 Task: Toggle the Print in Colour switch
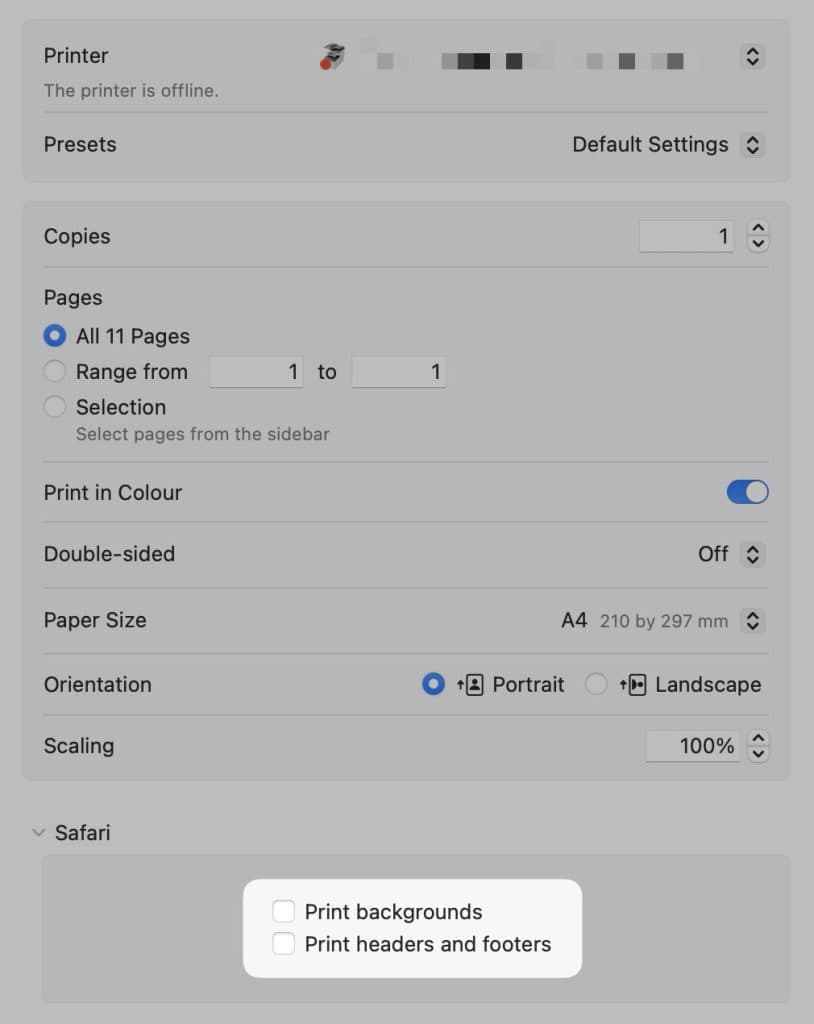click(x=747, y=492)
